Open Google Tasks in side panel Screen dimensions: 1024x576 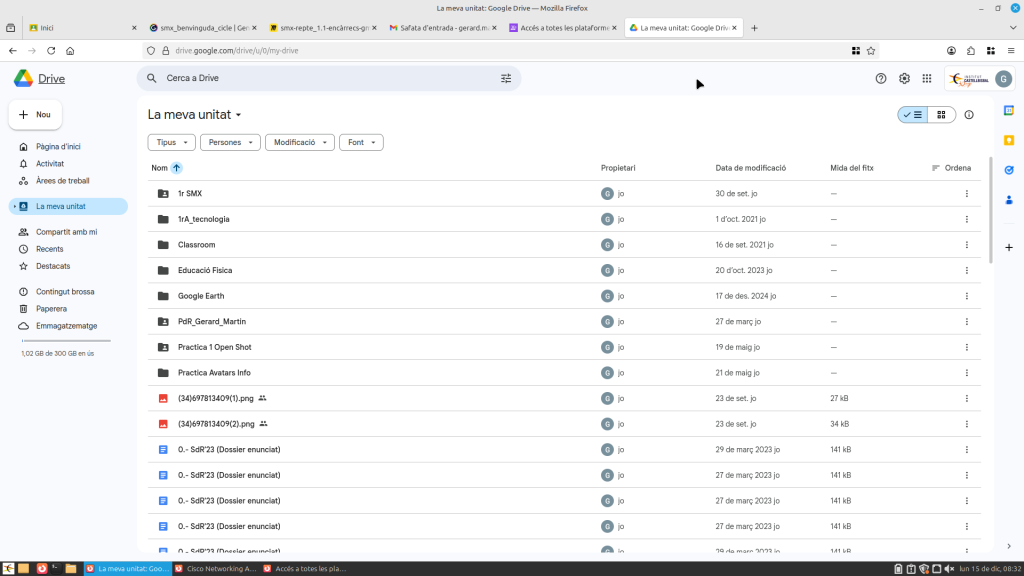(1009, 170)
